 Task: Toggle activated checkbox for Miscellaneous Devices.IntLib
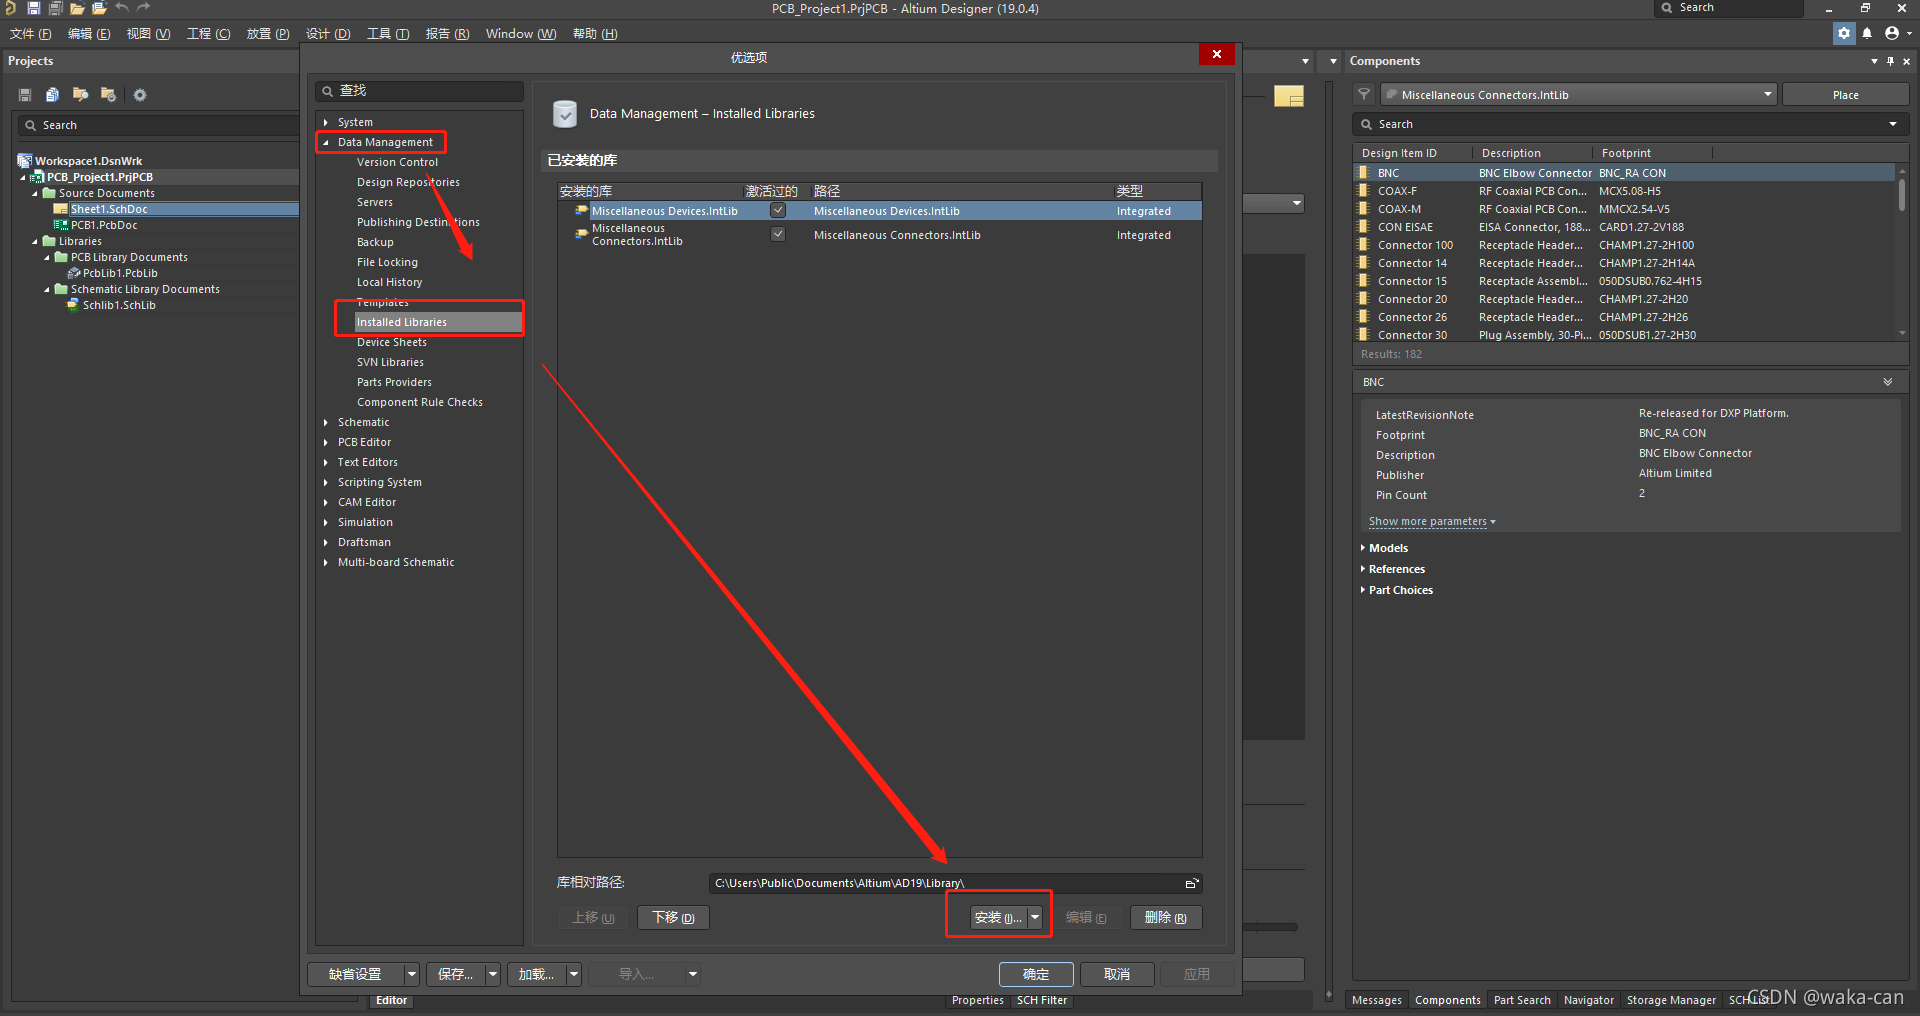(778, 211)
